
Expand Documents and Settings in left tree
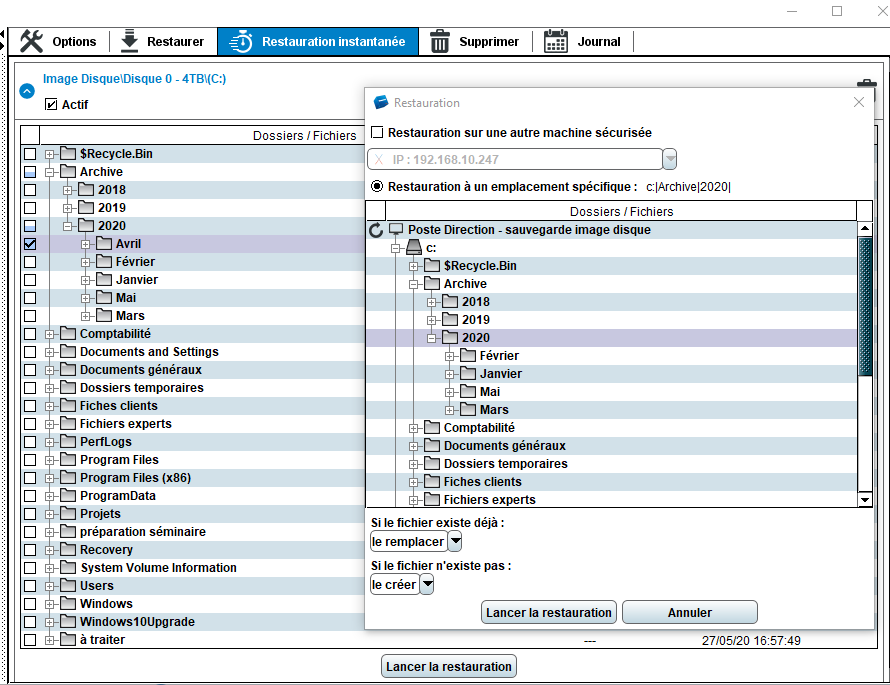tap(49, 352)
